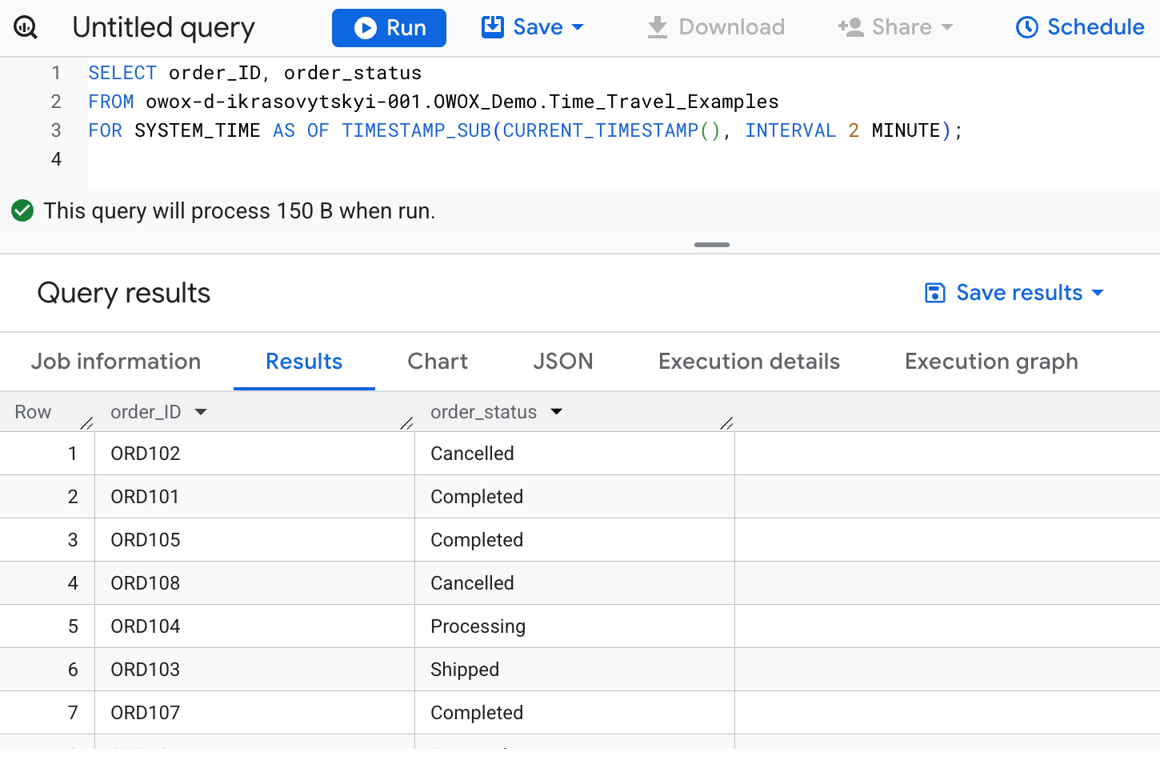The height and width of the screenshot is (768, 1160).
Task: Click cell ORD104
Action: point(254,627)
